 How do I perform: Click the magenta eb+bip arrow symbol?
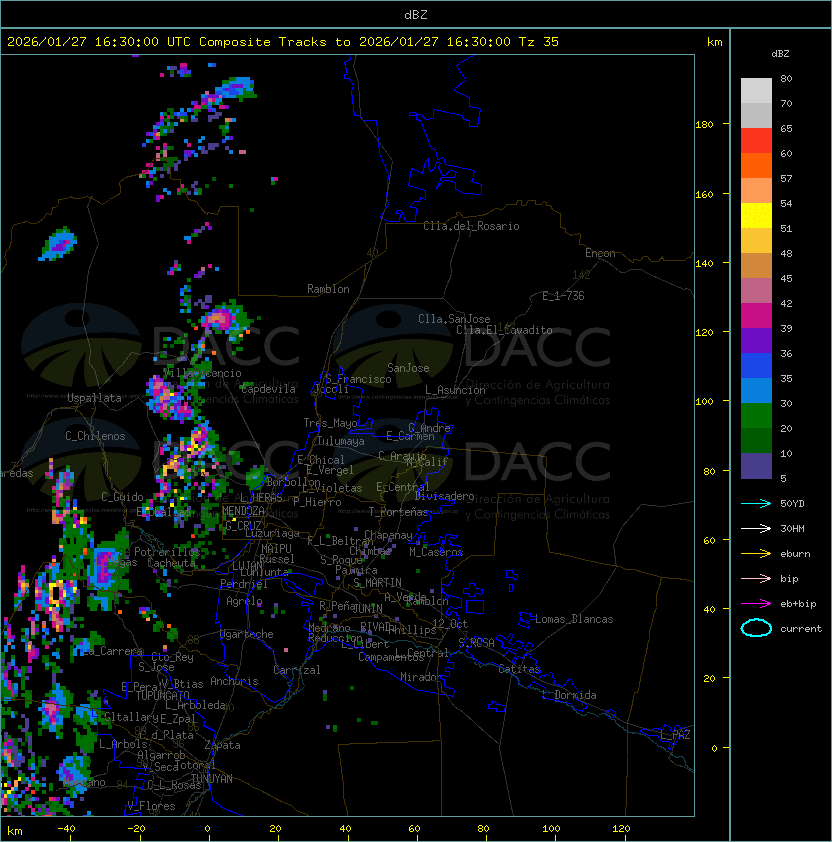756,604
